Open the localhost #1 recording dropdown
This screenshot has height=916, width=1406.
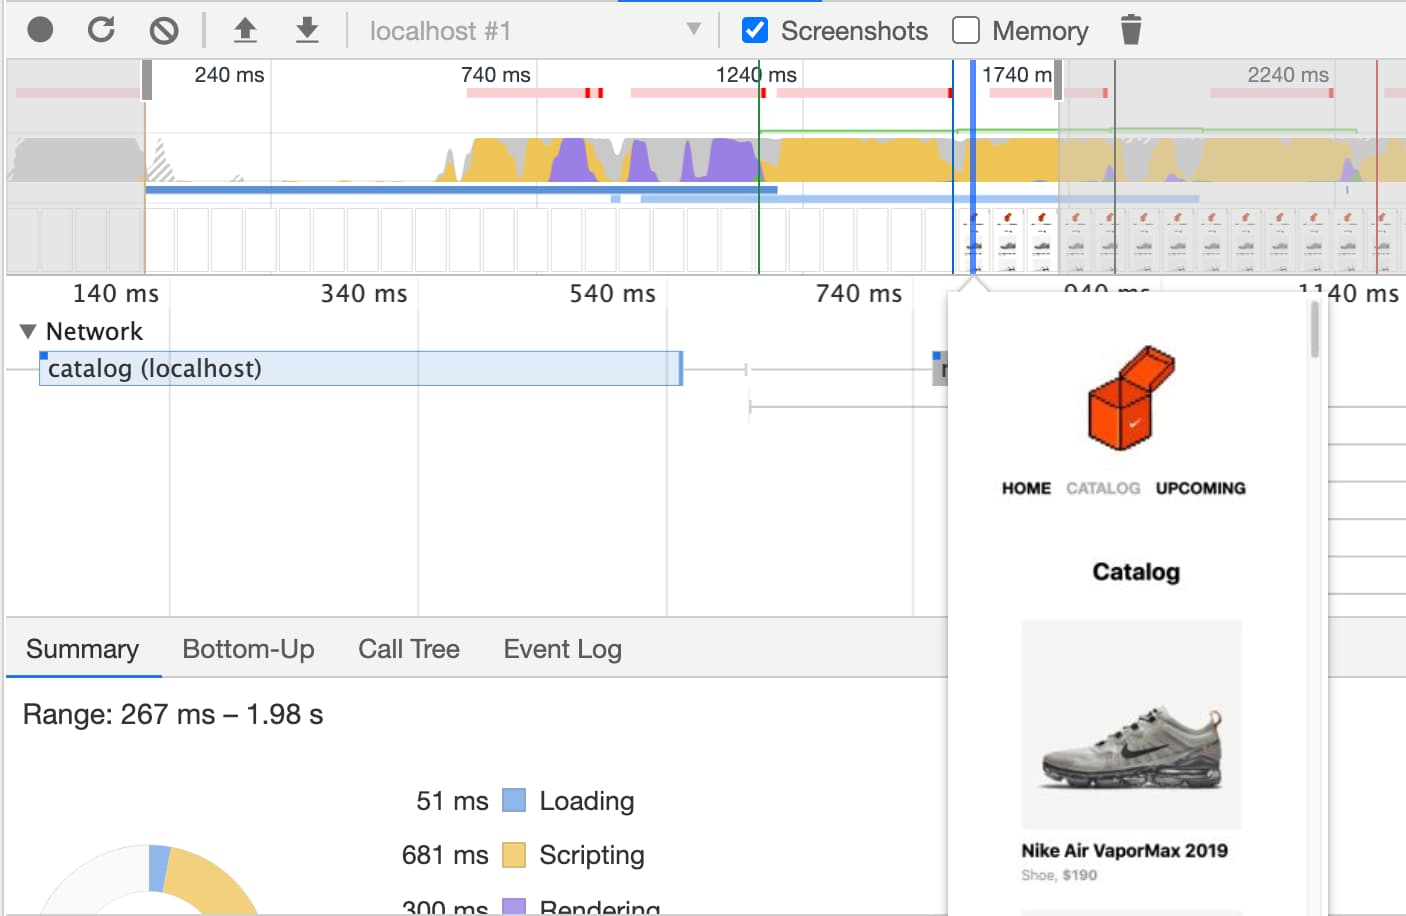tap(535, 31)
